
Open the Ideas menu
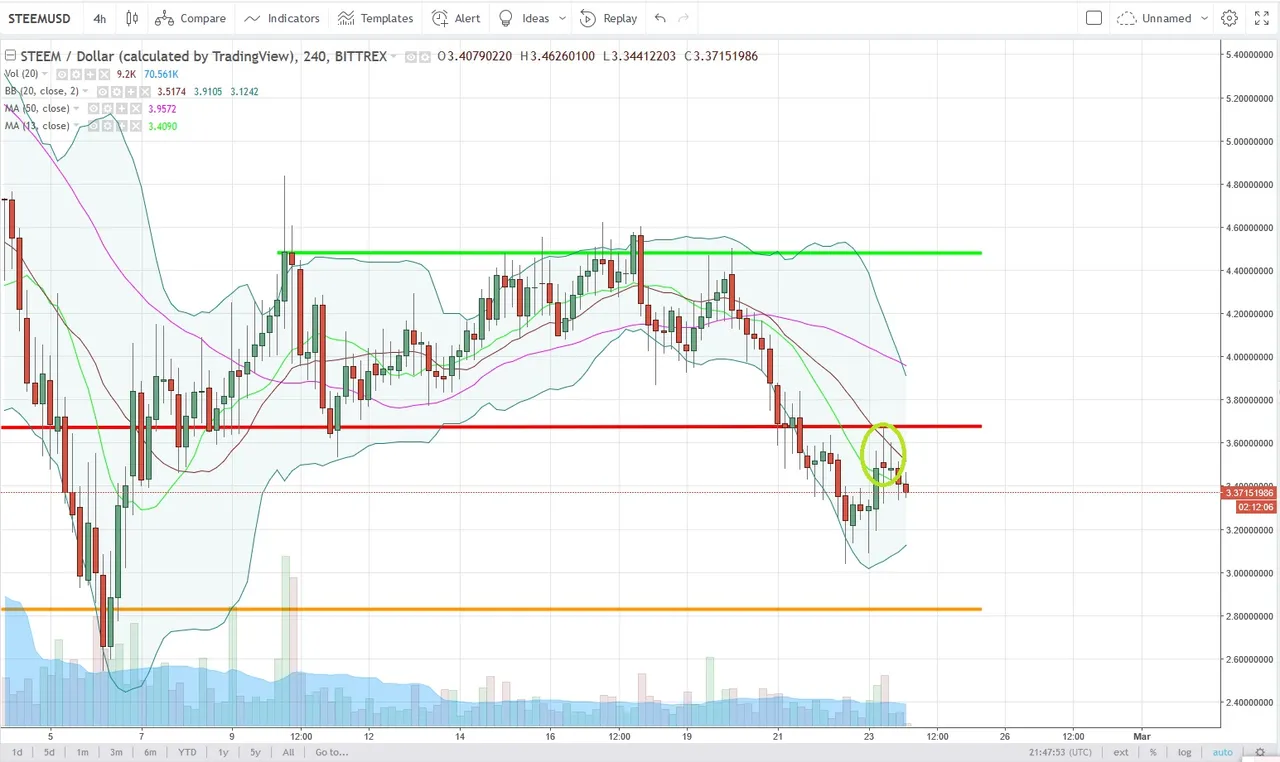coord(524,18)
